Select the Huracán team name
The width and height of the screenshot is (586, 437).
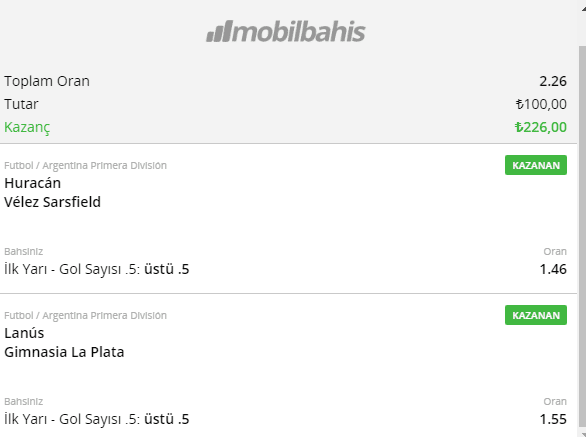click(33, 183)
